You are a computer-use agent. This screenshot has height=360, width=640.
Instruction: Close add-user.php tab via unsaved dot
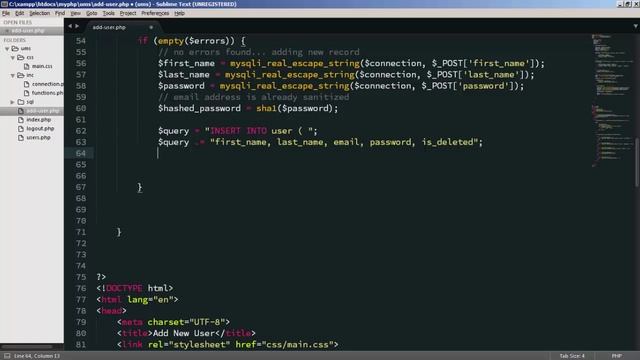[x=151, y=27]
